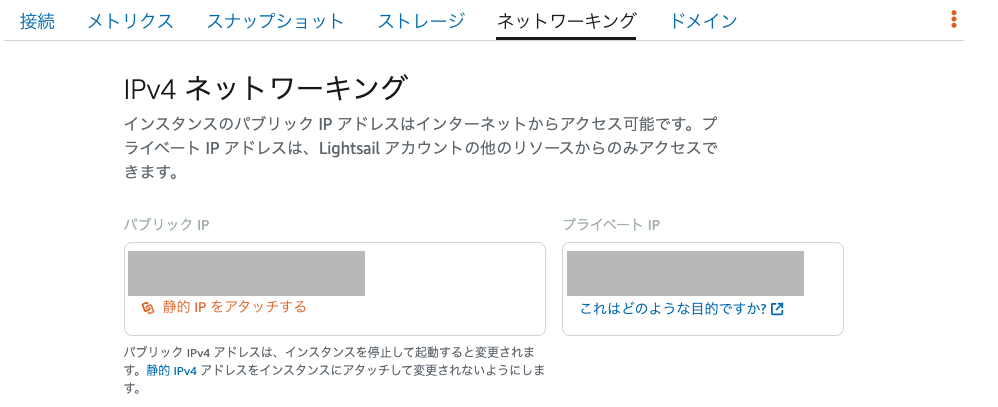998x407 pixels.
Task: Click the IPv4 ネットワーキング heading
Action: 265,87
